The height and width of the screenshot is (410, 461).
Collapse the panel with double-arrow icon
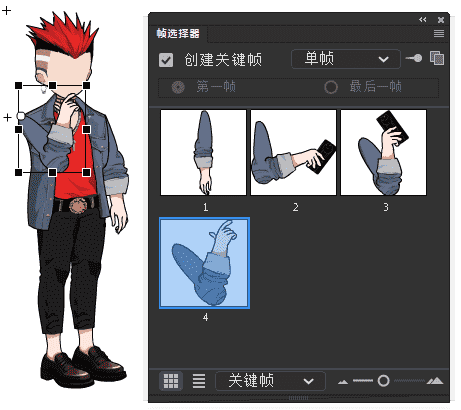(423, 20)
